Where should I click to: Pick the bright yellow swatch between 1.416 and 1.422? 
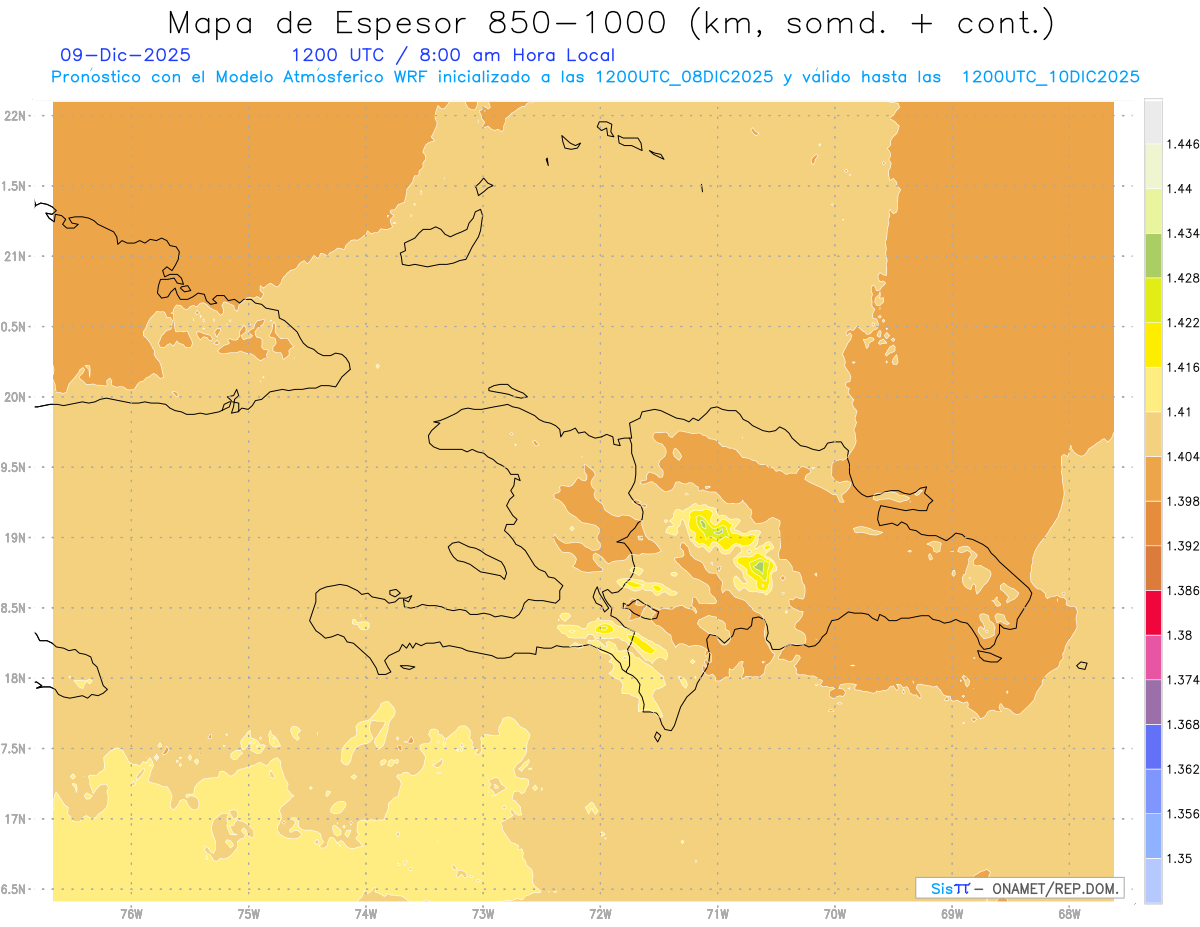click(1153, 344)
